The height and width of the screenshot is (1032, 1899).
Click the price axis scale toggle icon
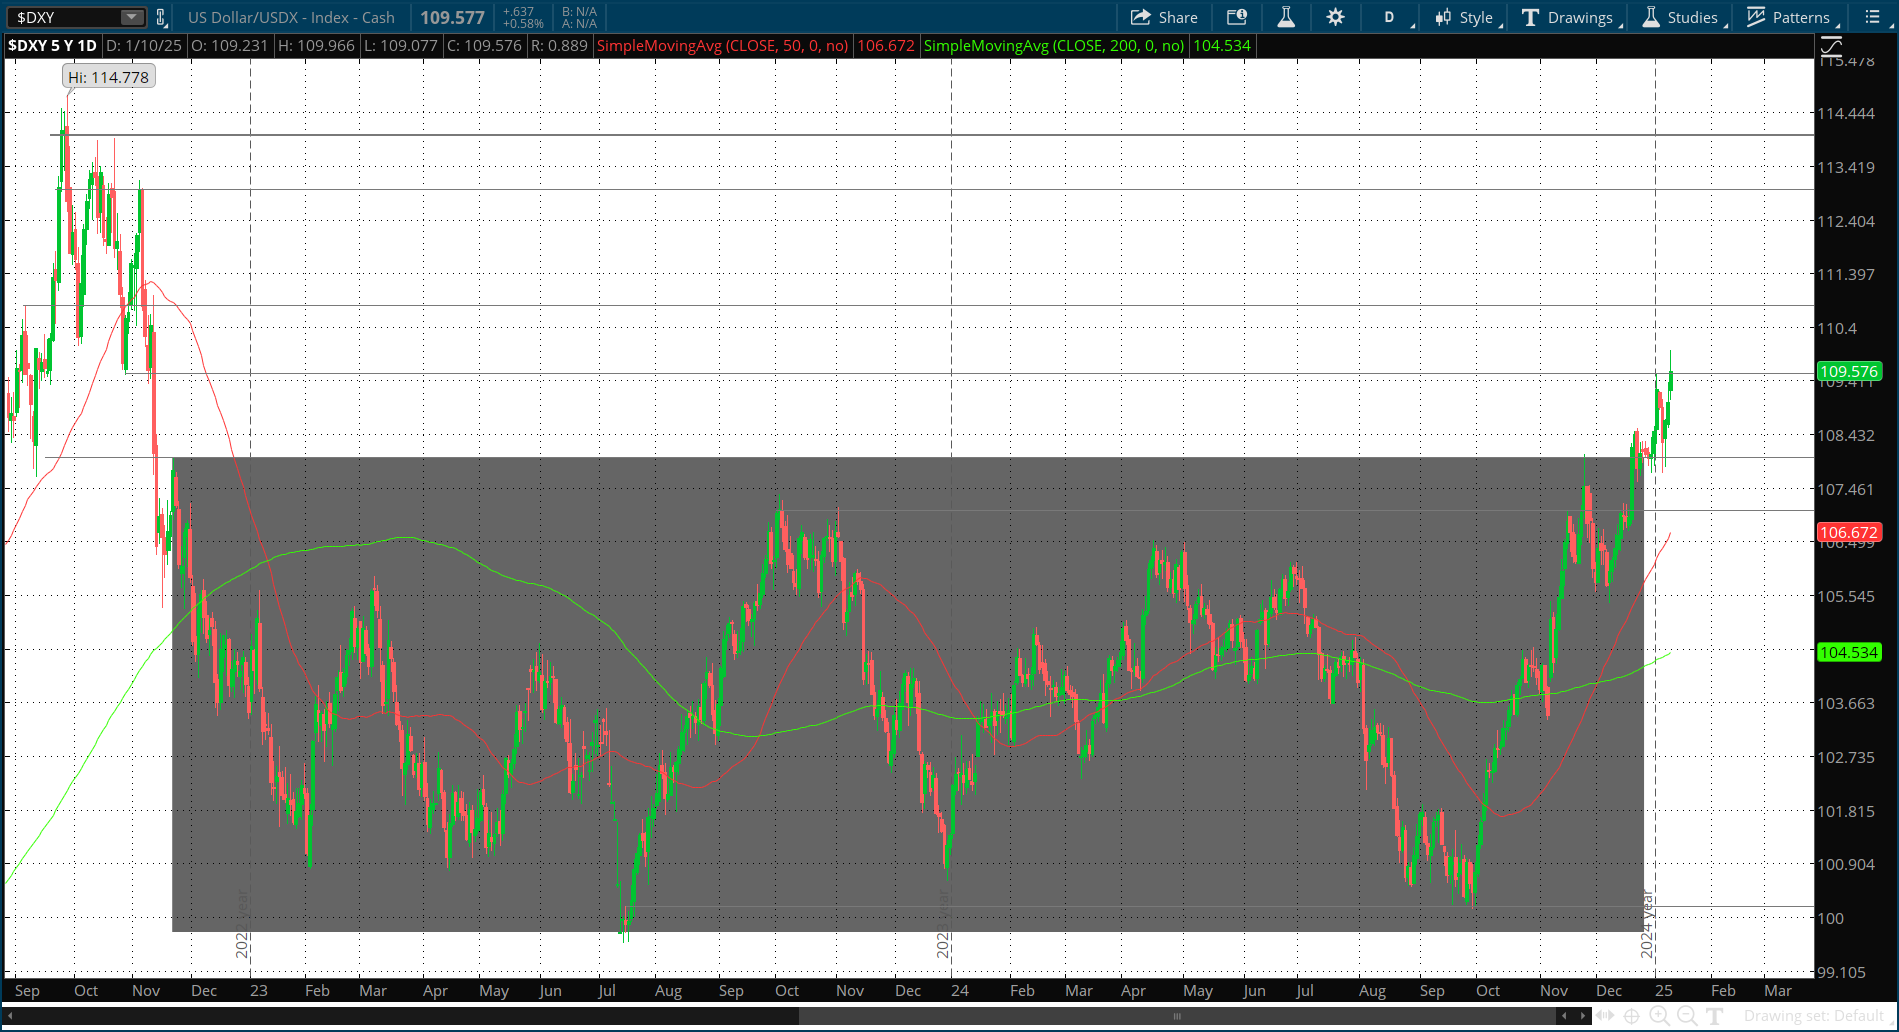pos(1831,46)
